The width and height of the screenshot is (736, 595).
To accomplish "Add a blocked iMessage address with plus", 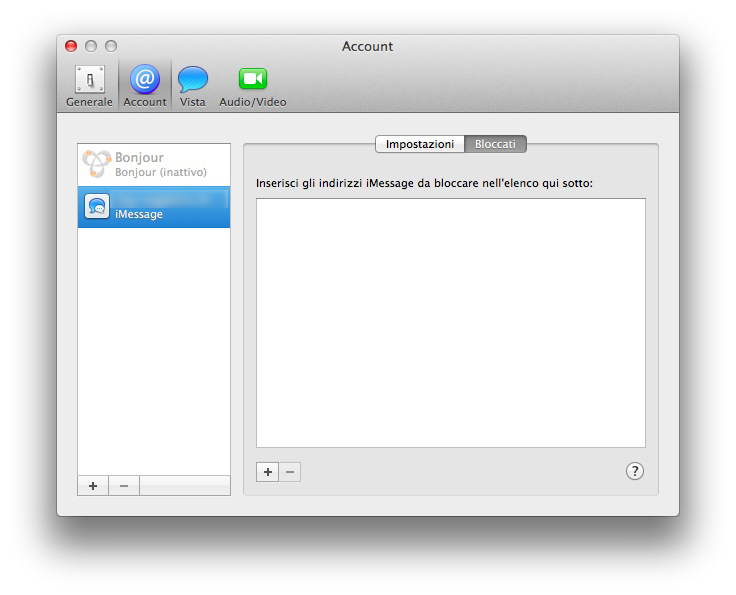I will tap(267, 471).
